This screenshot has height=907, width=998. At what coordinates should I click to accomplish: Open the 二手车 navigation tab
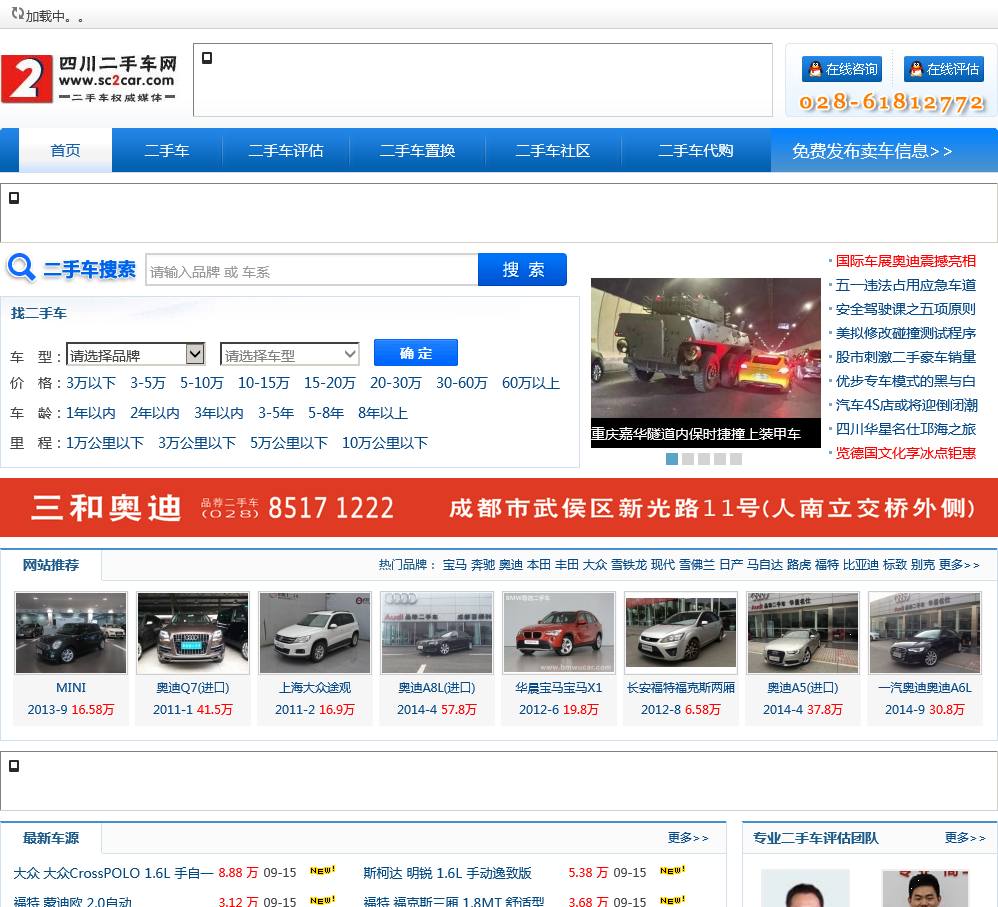coord(167,150)
